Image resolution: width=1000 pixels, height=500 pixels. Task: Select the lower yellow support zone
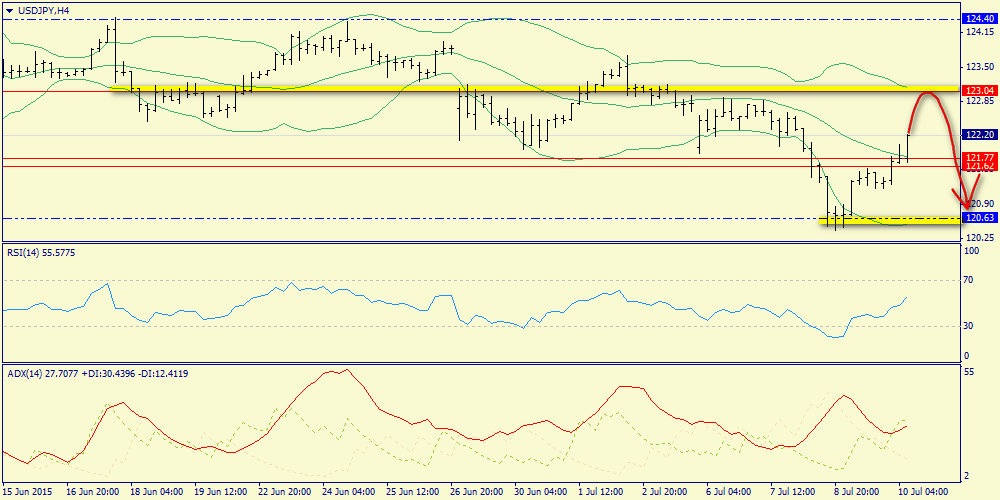(890, 218)
